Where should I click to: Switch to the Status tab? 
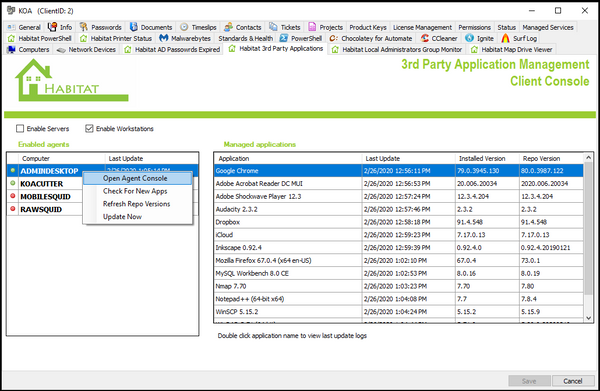(x=507, y=27)
